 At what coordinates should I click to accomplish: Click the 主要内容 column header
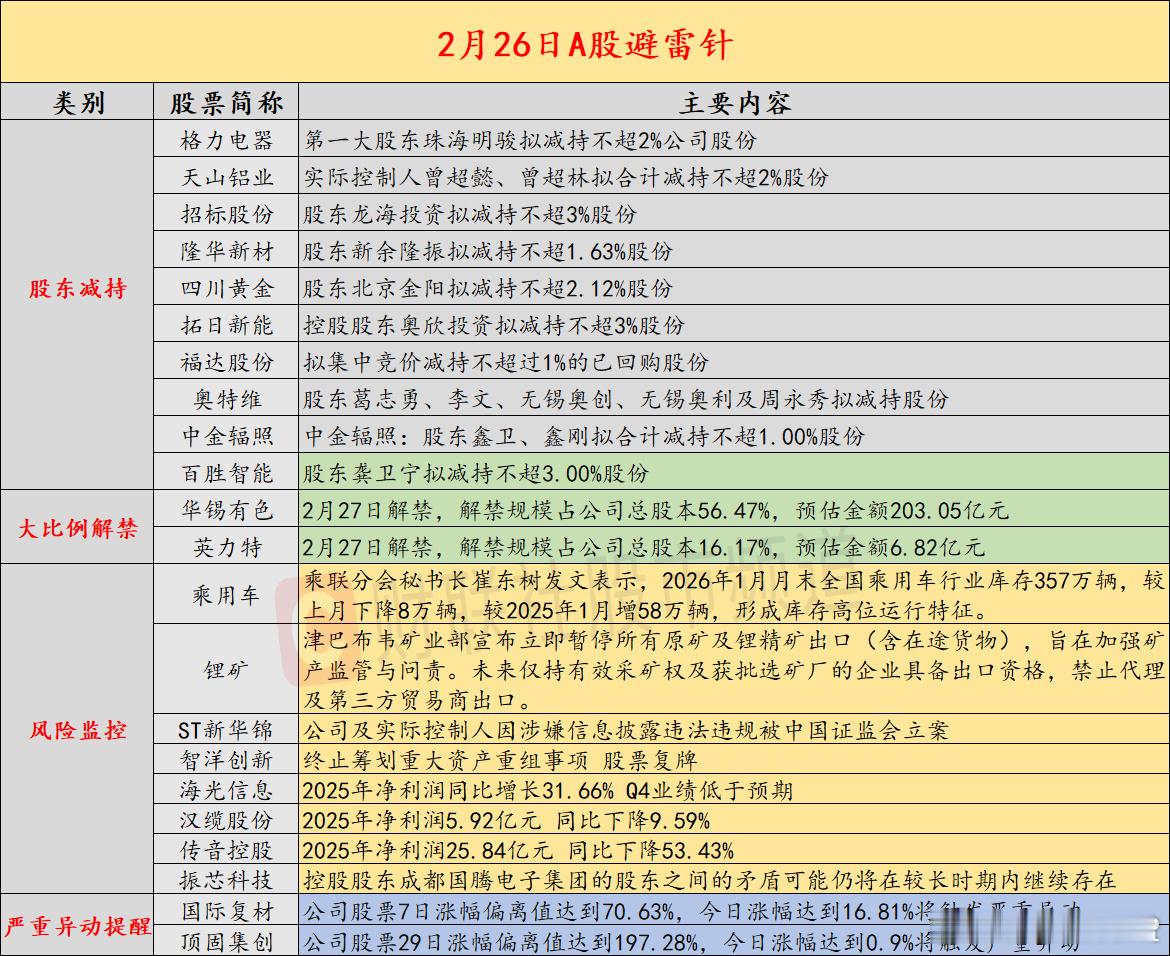click(735, 101)
